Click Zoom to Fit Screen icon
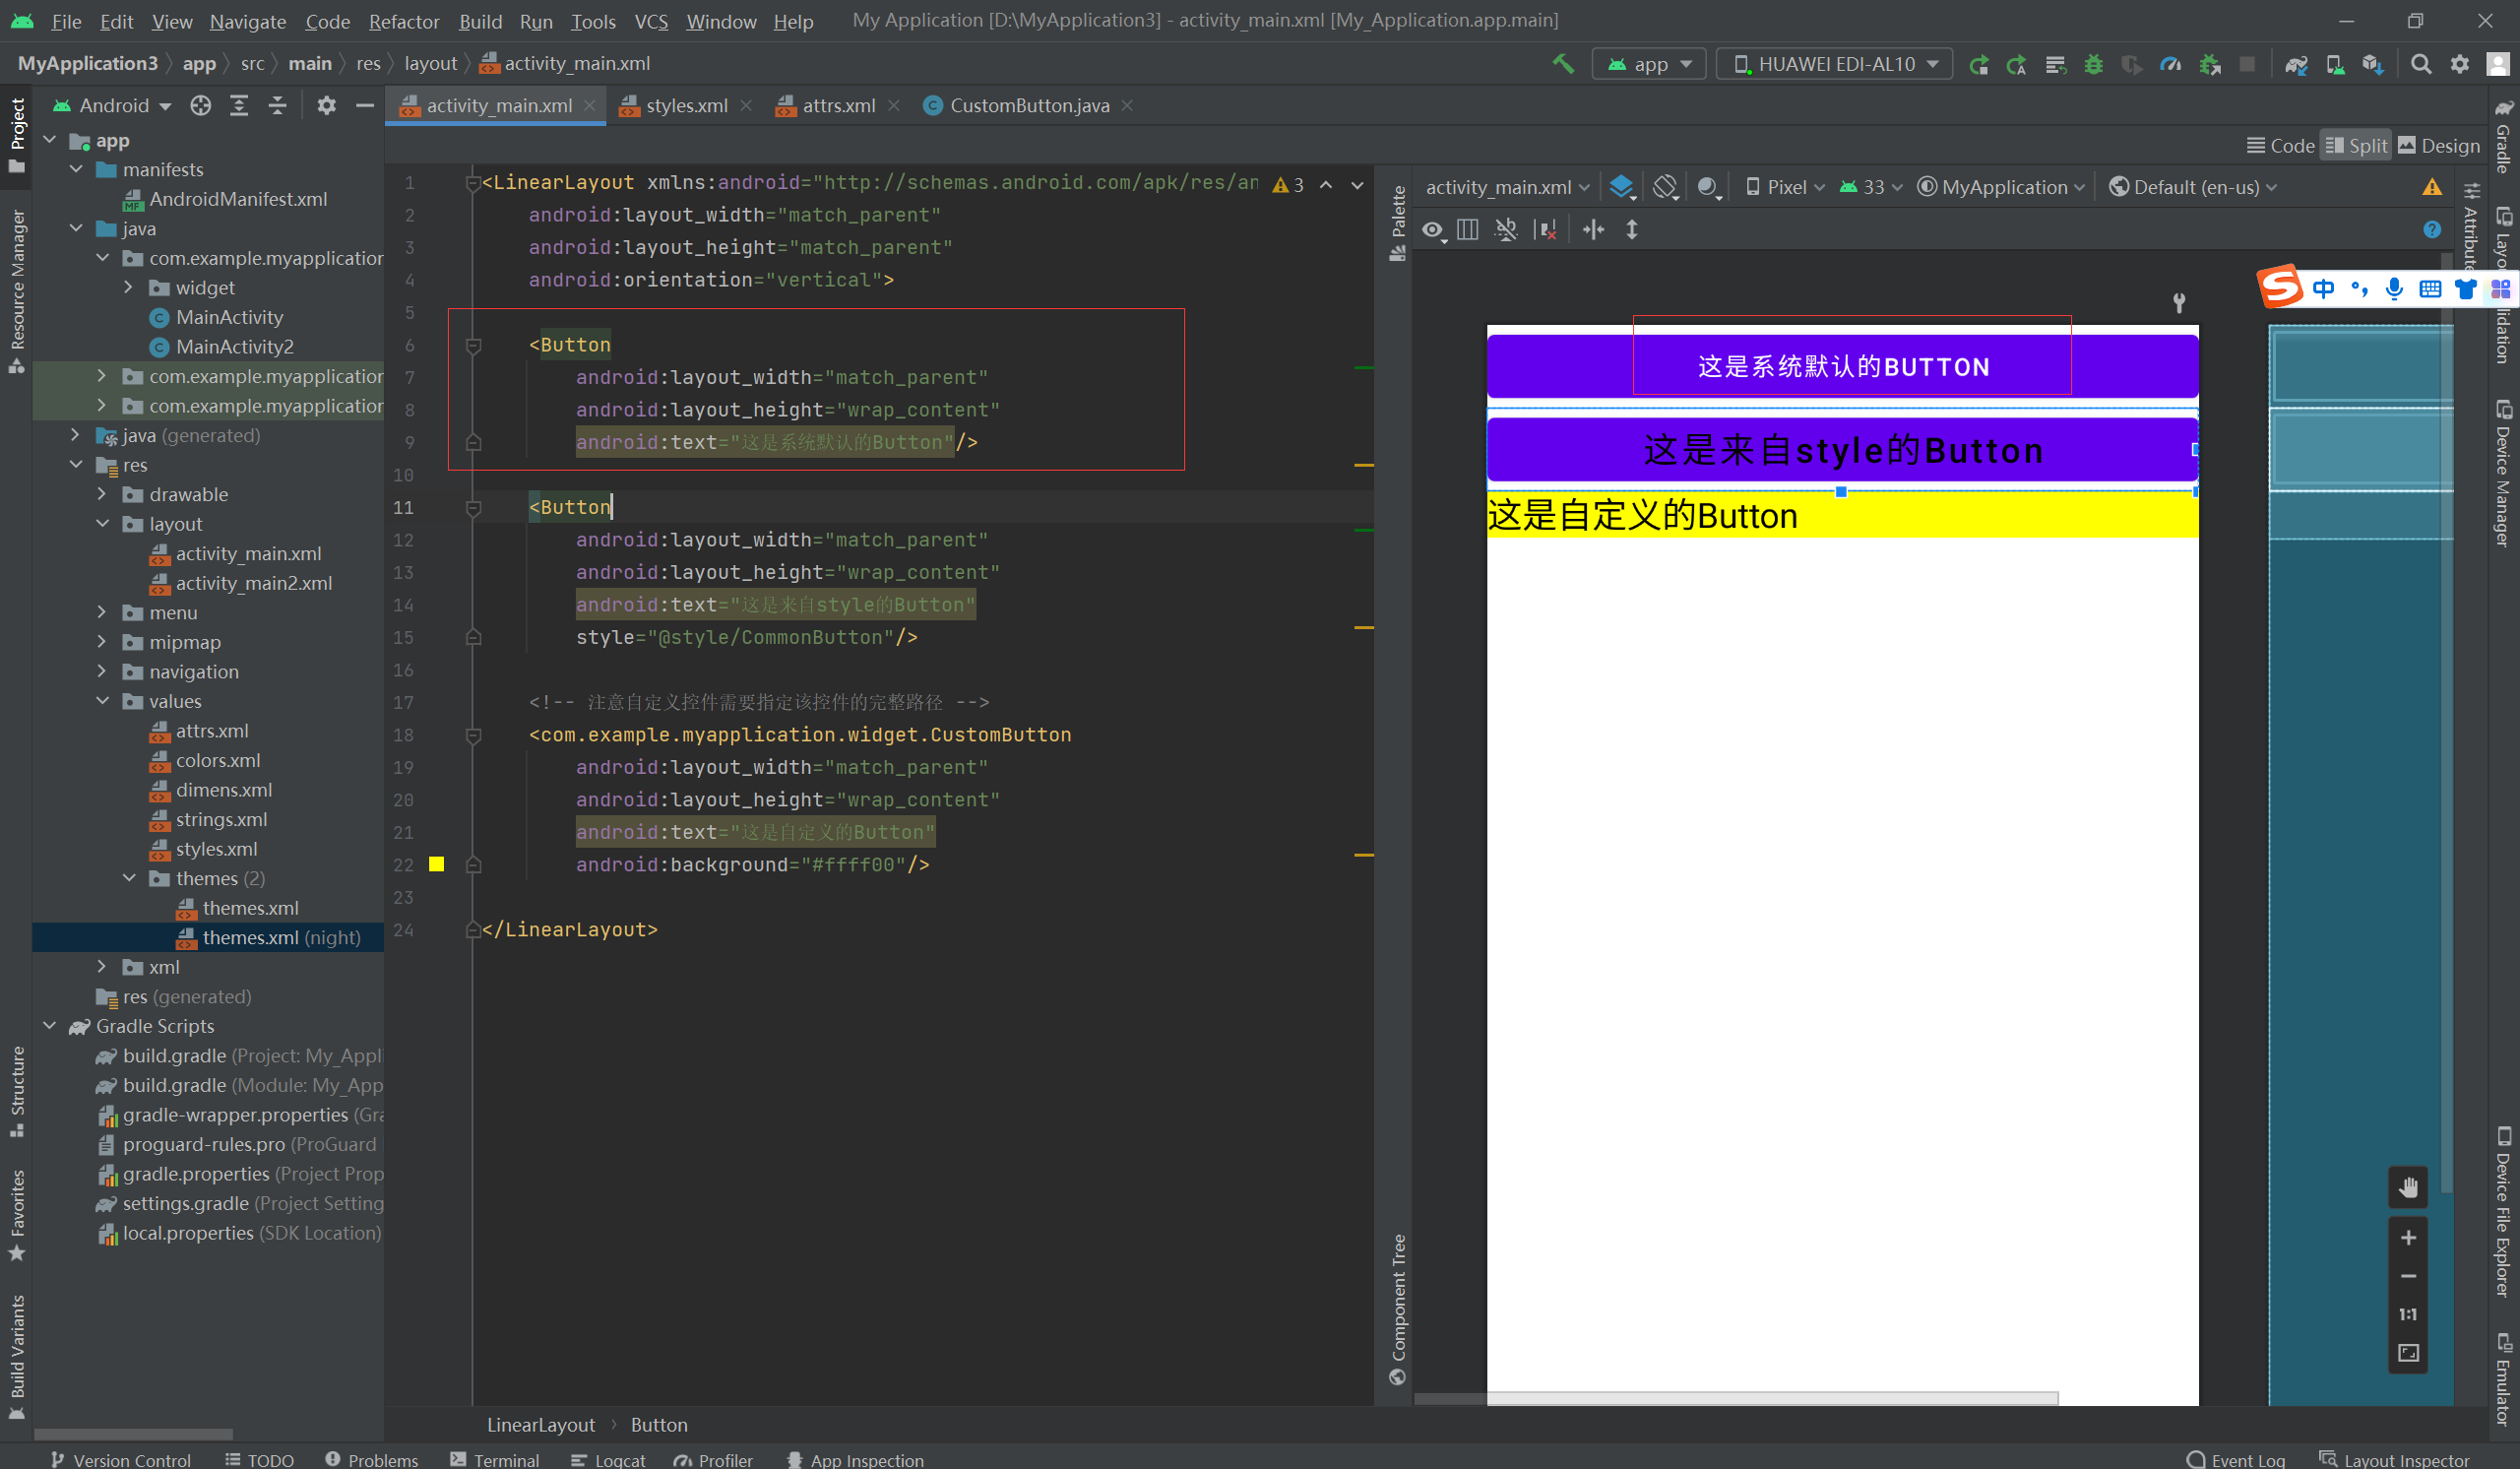The height and width of the screenshot is (1469, 2520). [x=2408, y=1353]
